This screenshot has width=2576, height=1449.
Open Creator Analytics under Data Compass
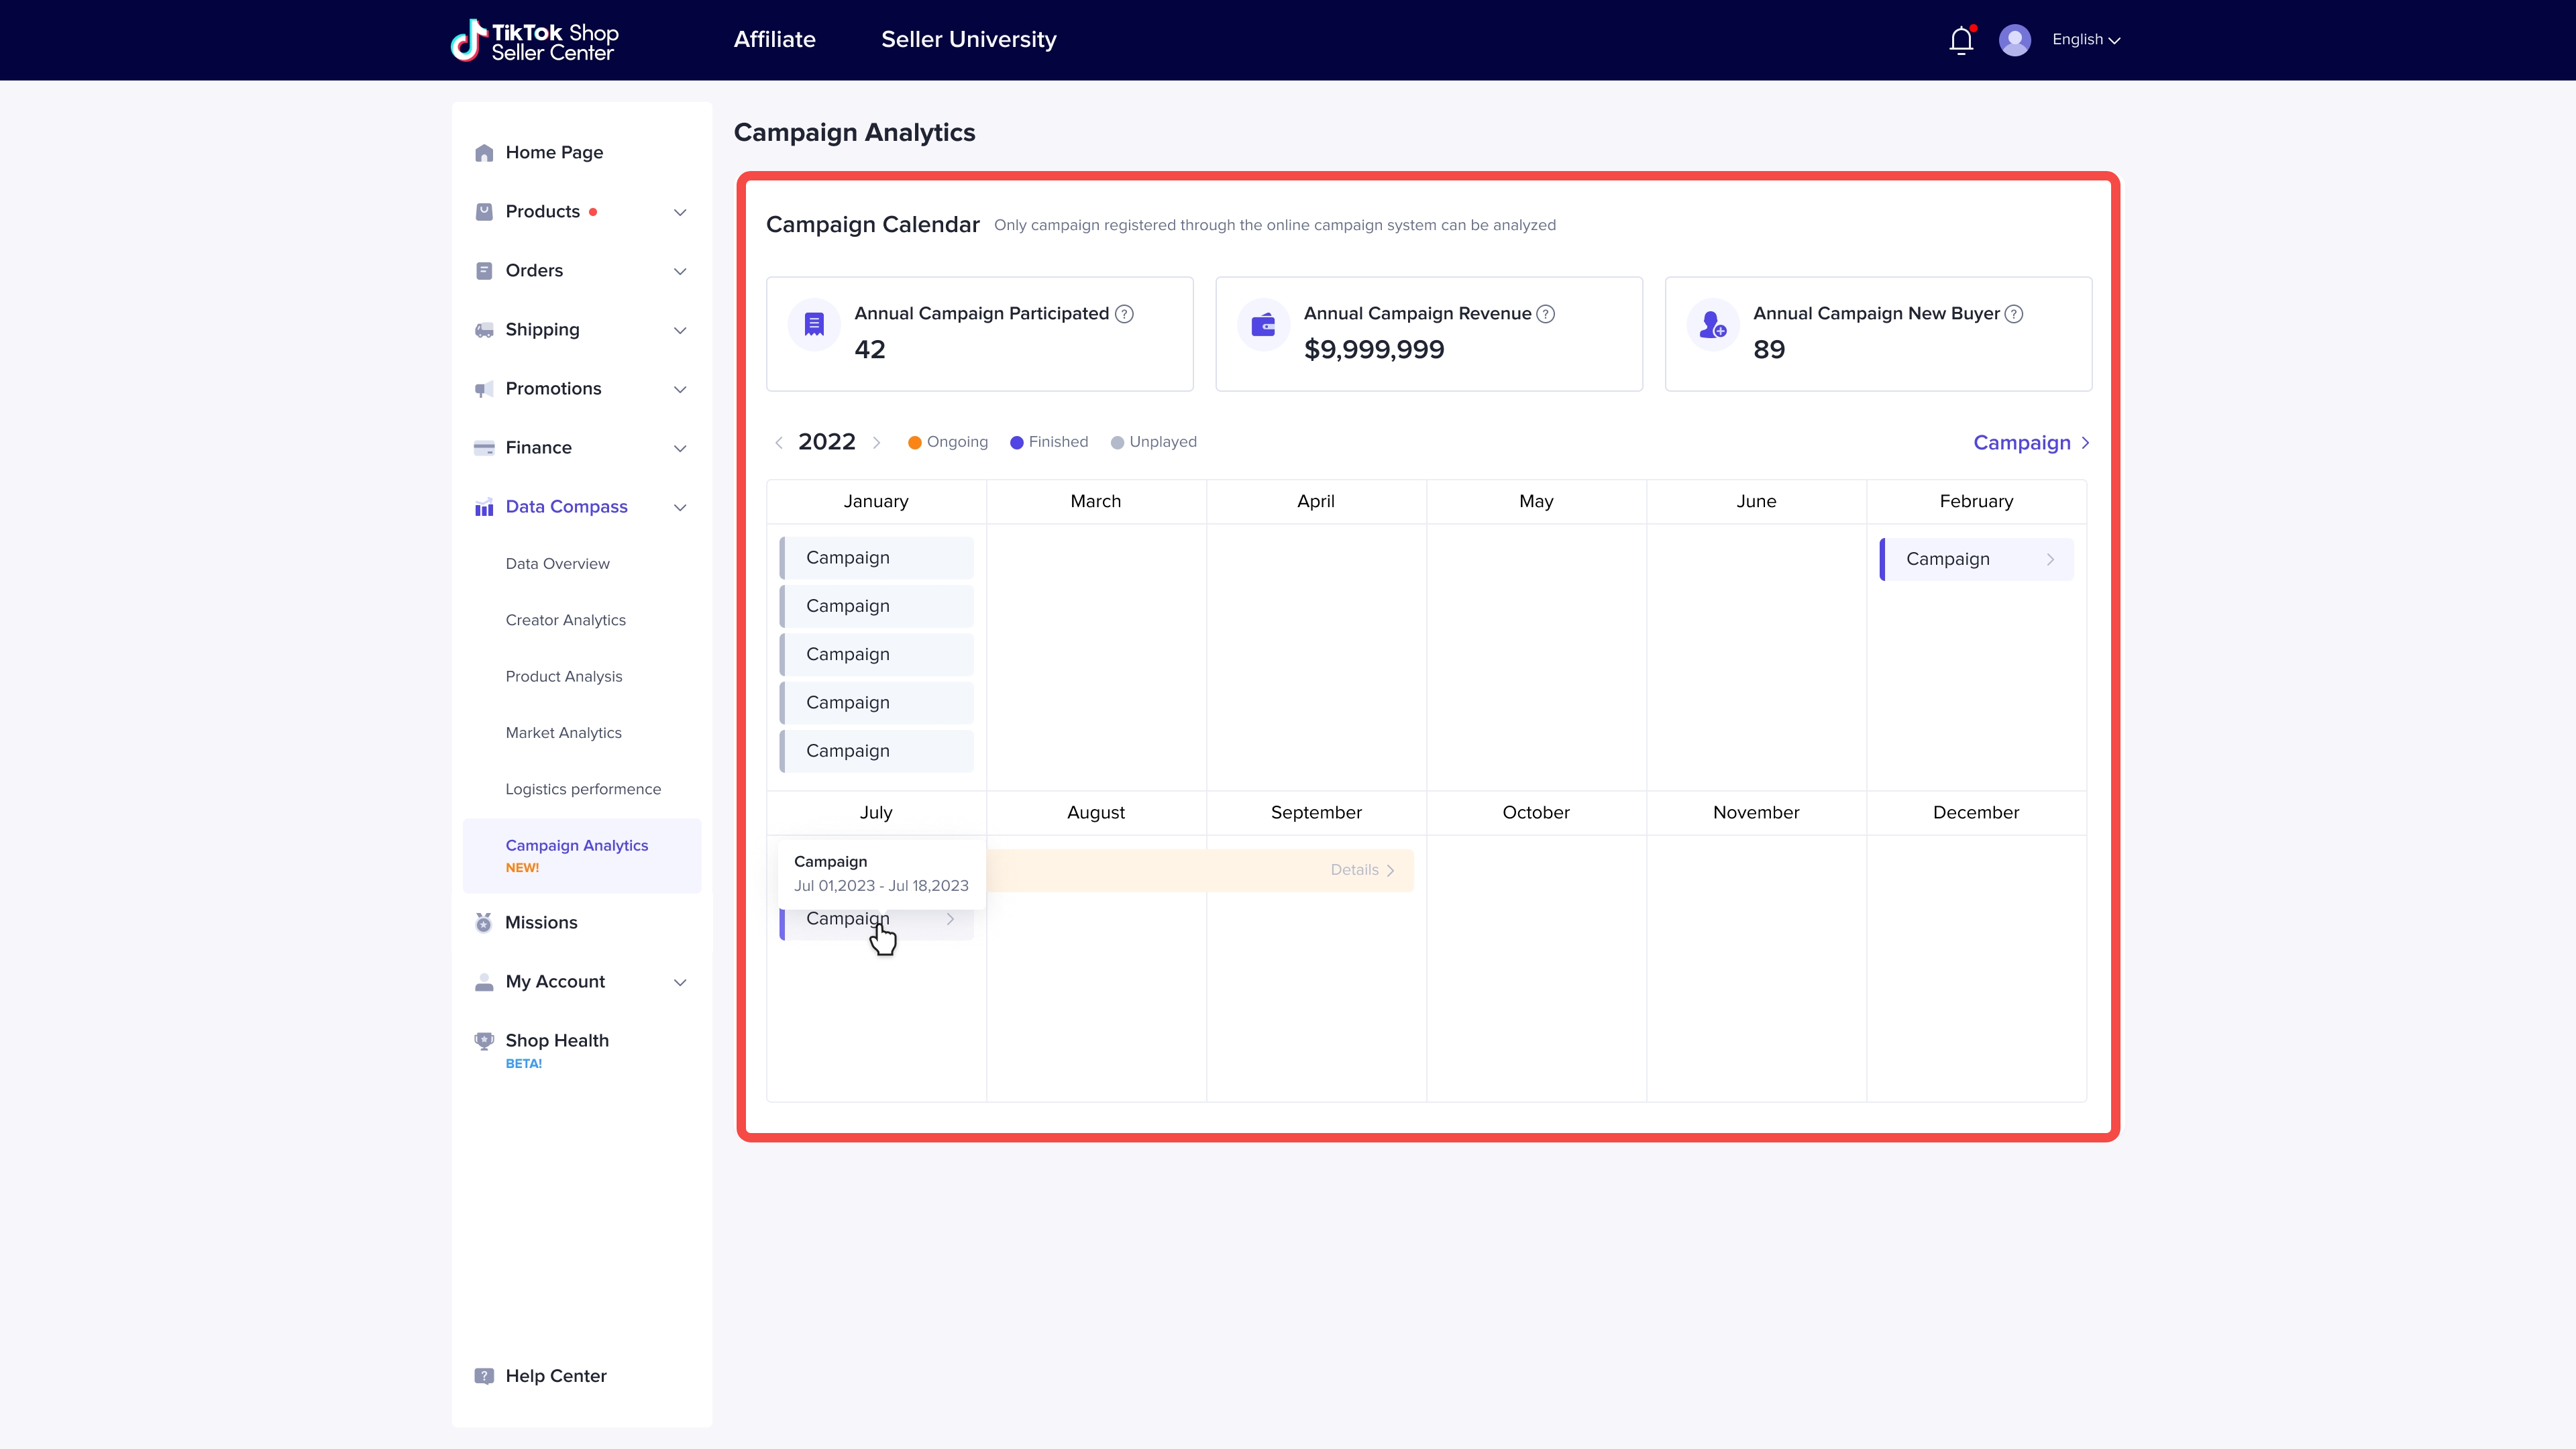click(x=565, y=620)
